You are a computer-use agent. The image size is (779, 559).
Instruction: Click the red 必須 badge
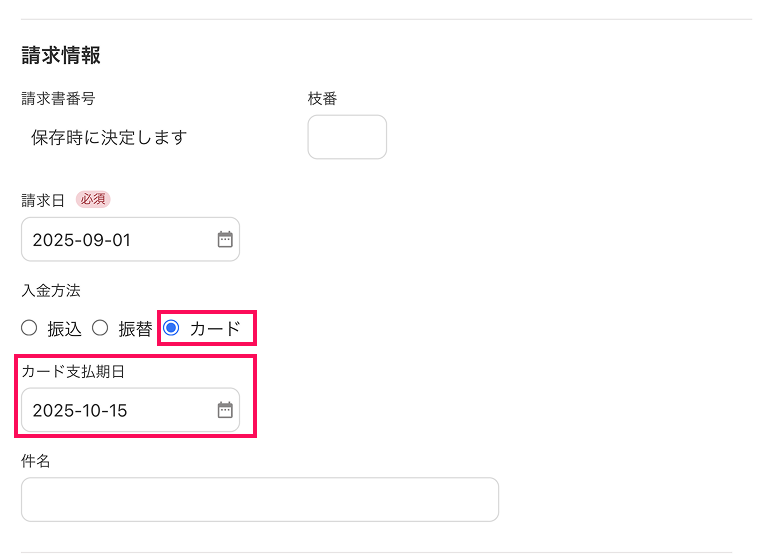pos(93,199)
